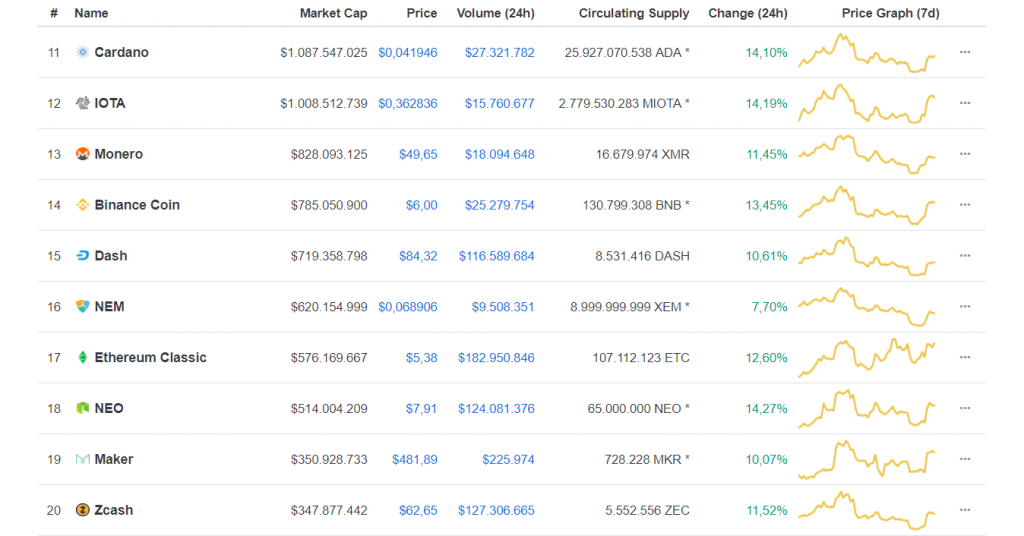Open the Maker coin name link
Image resolution: width=1024 pixels, height=536 pixels.
(114, 460)
